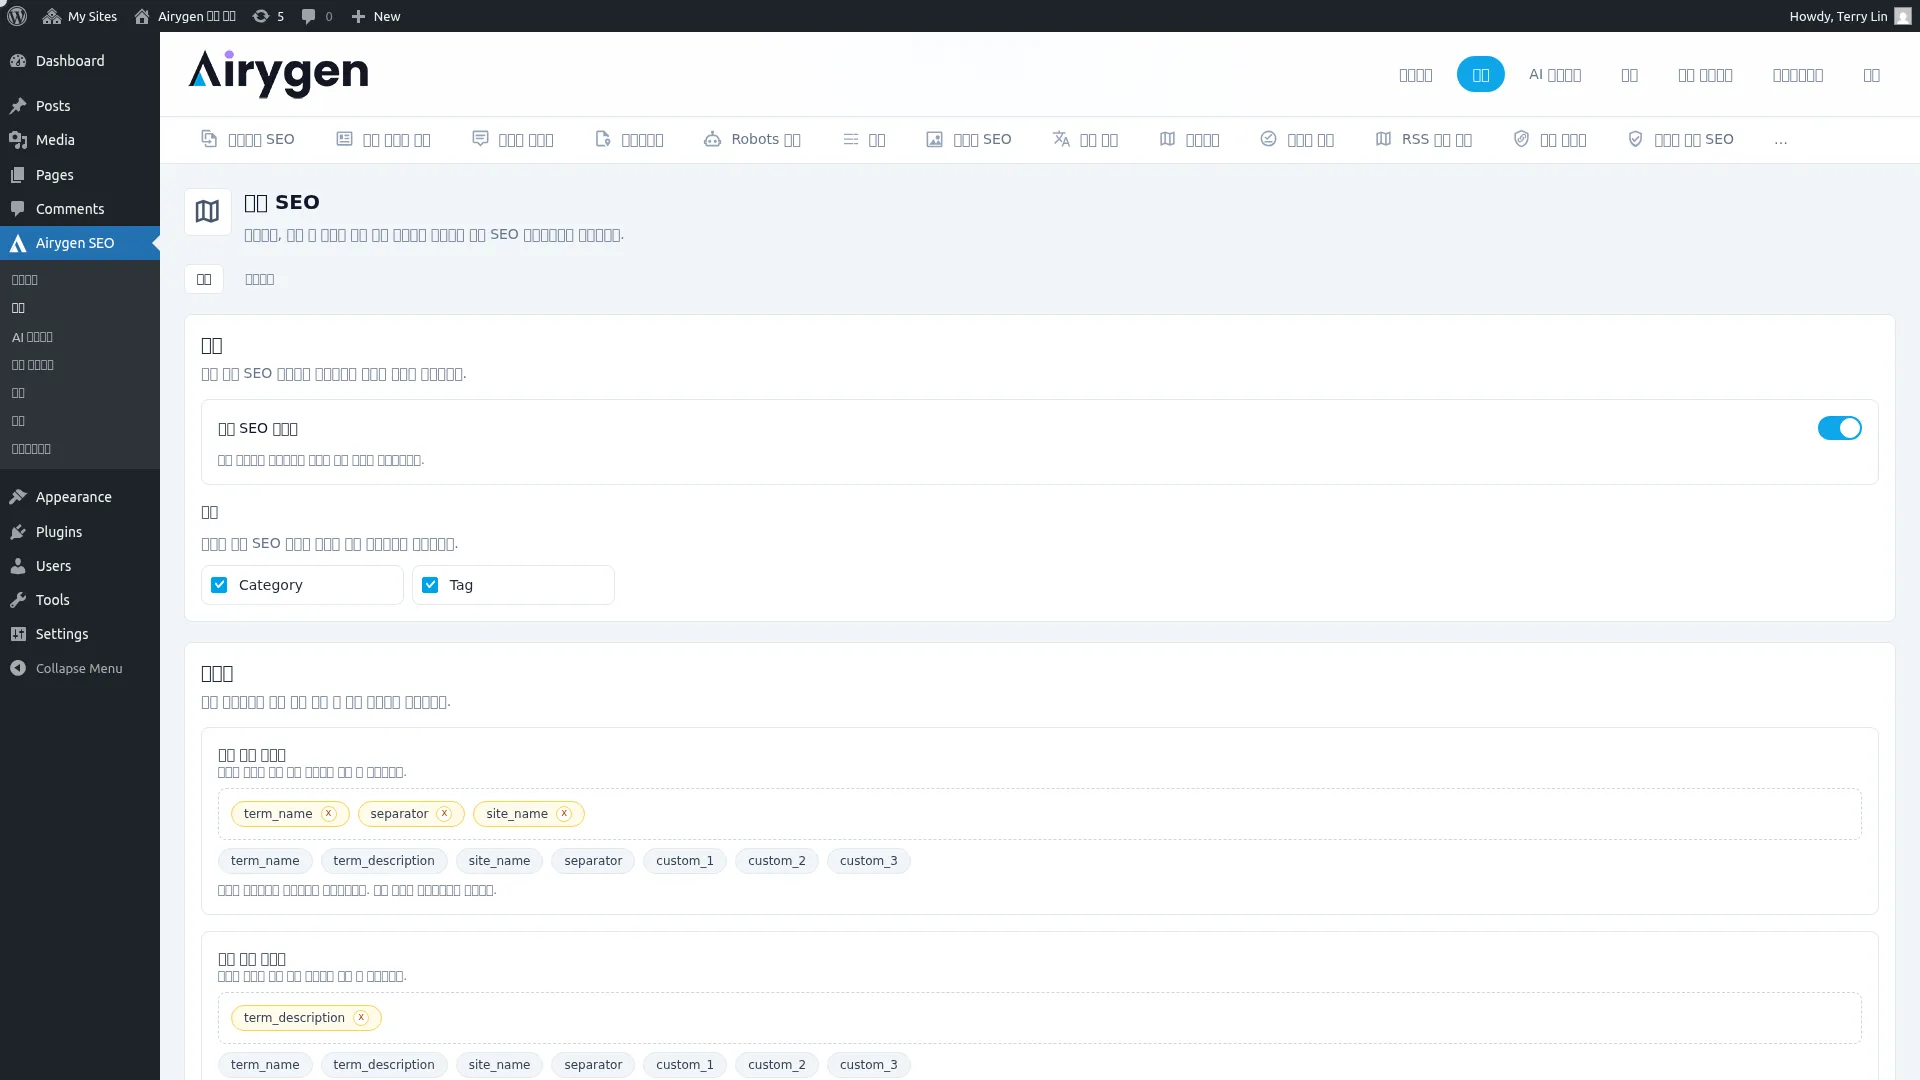Click the Tools wrench icon

pyautogui.click(x=18, y=600)
